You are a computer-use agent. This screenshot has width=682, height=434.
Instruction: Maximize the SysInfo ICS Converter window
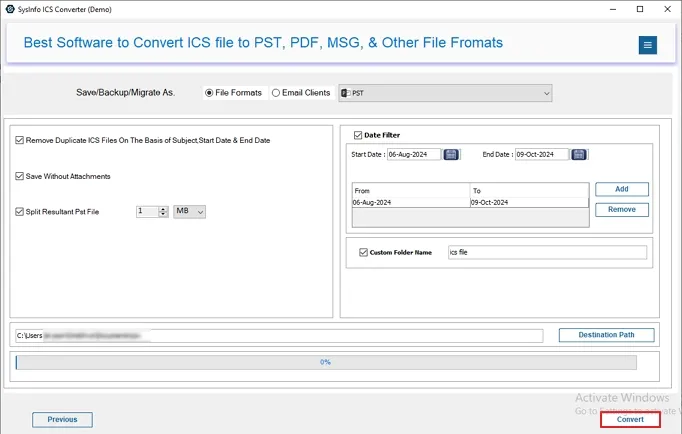coord(640,9)
